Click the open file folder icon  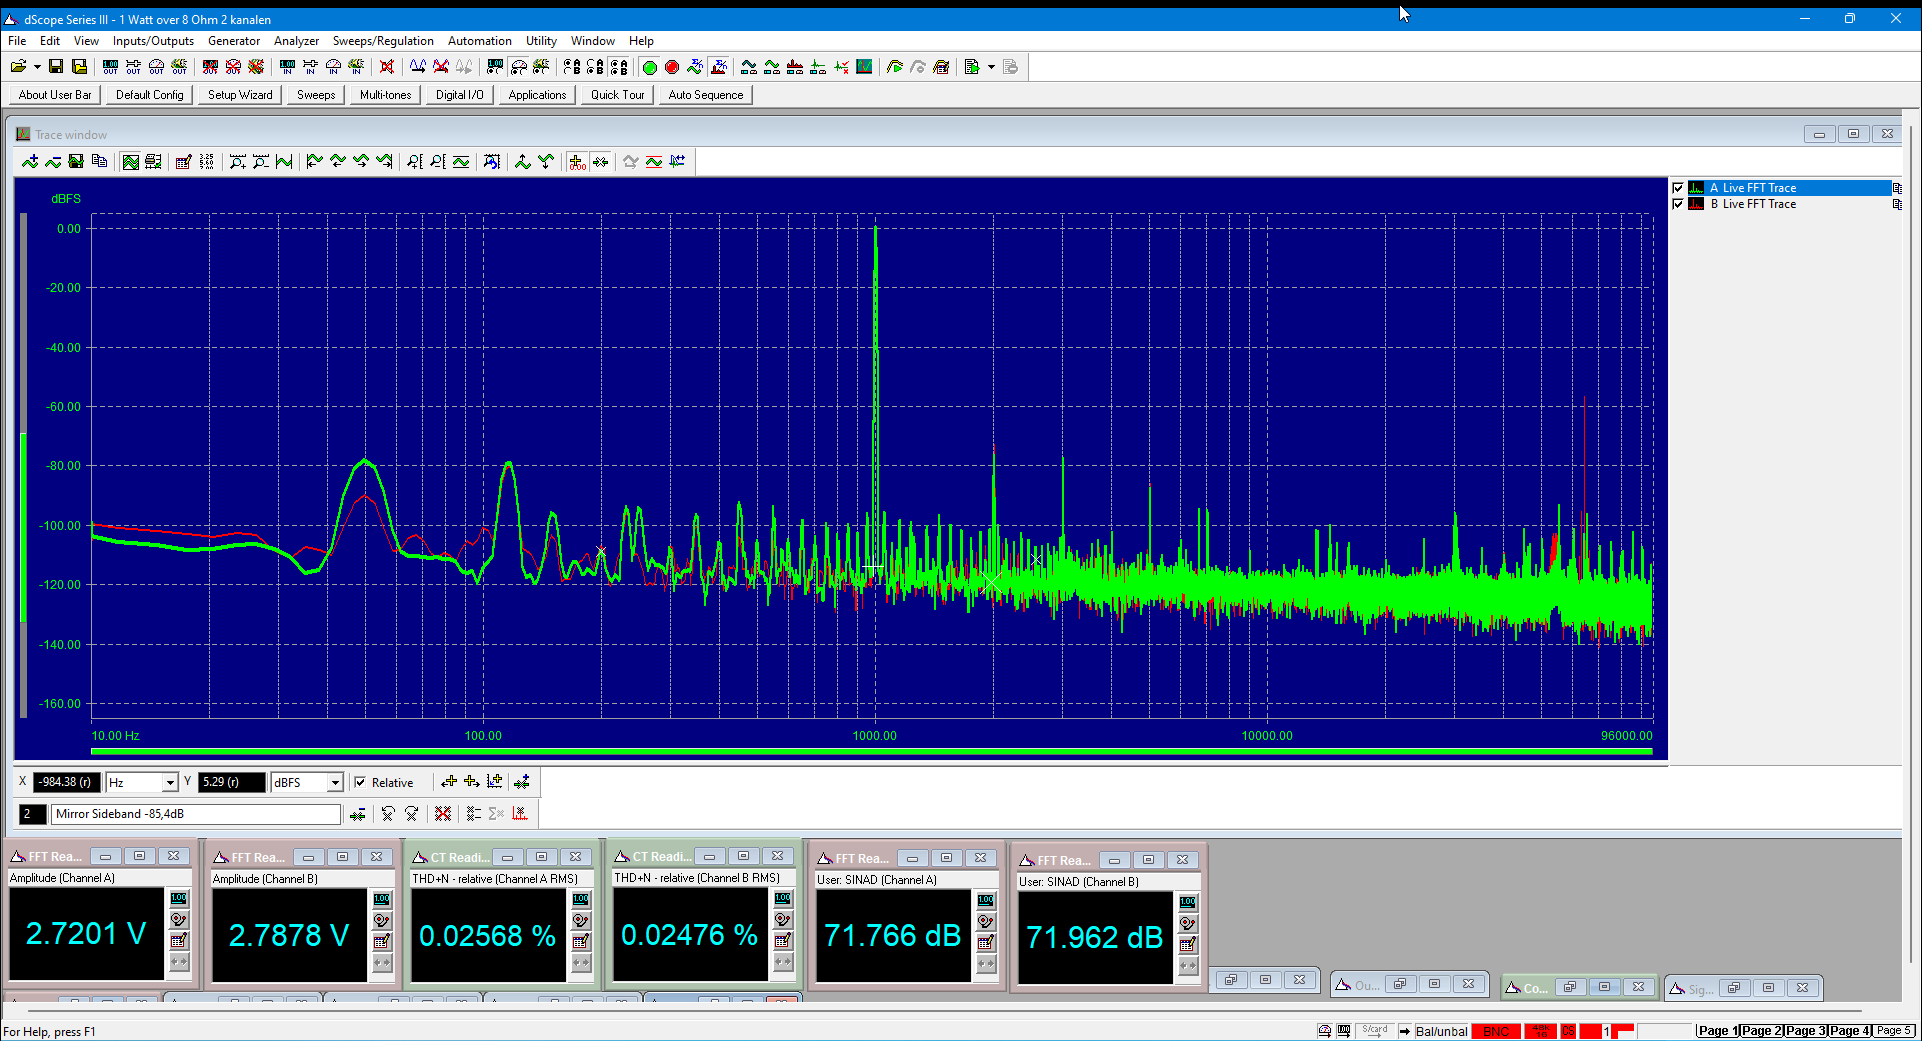[x=18, y=67]
